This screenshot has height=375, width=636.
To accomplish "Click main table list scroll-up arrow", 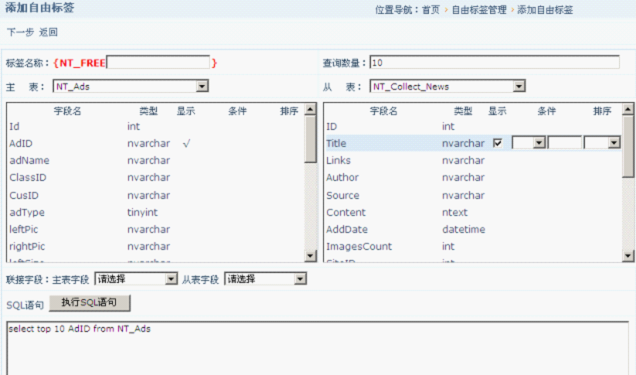I will 311,109.
